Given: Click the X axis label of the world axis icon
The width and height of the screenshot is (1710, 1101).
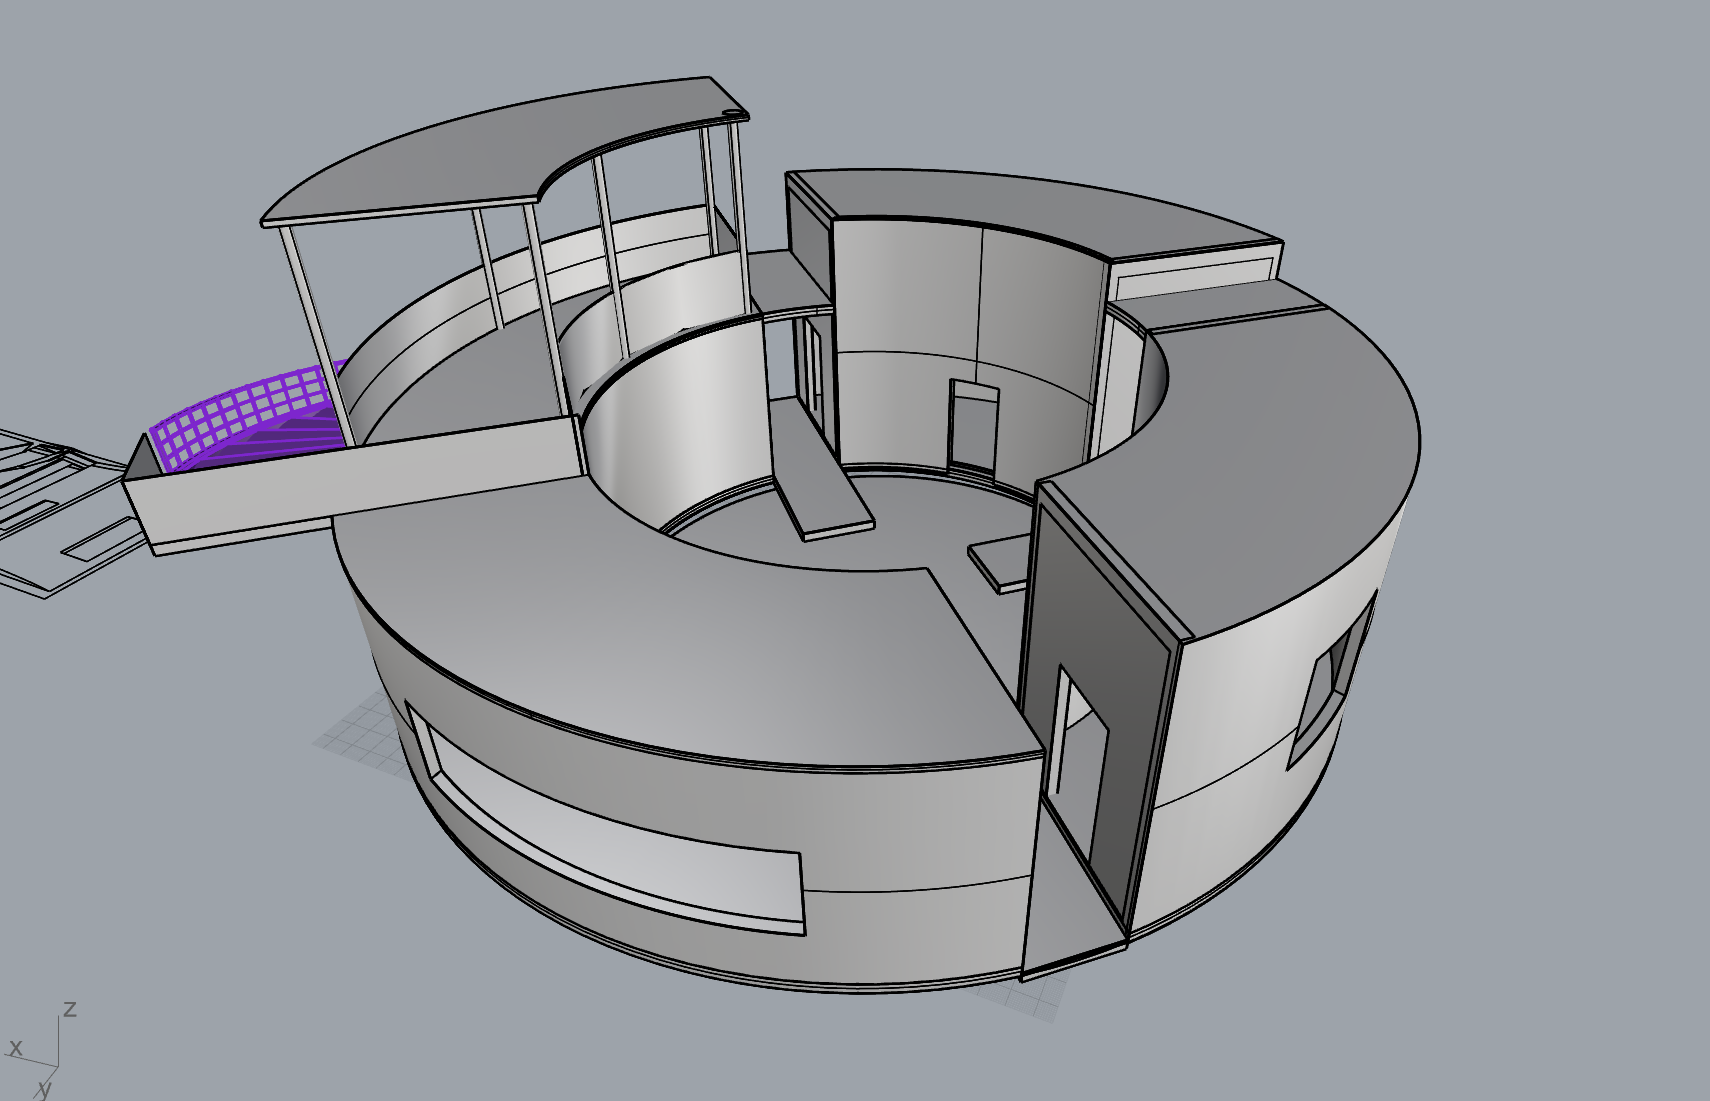Looking at the screenshot, I should pyautogui.click(x=15, y=1047).
